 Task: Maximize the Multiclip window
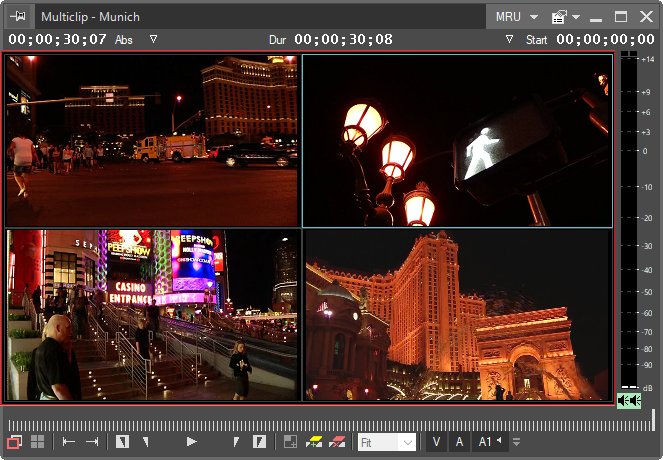(621, 17)
